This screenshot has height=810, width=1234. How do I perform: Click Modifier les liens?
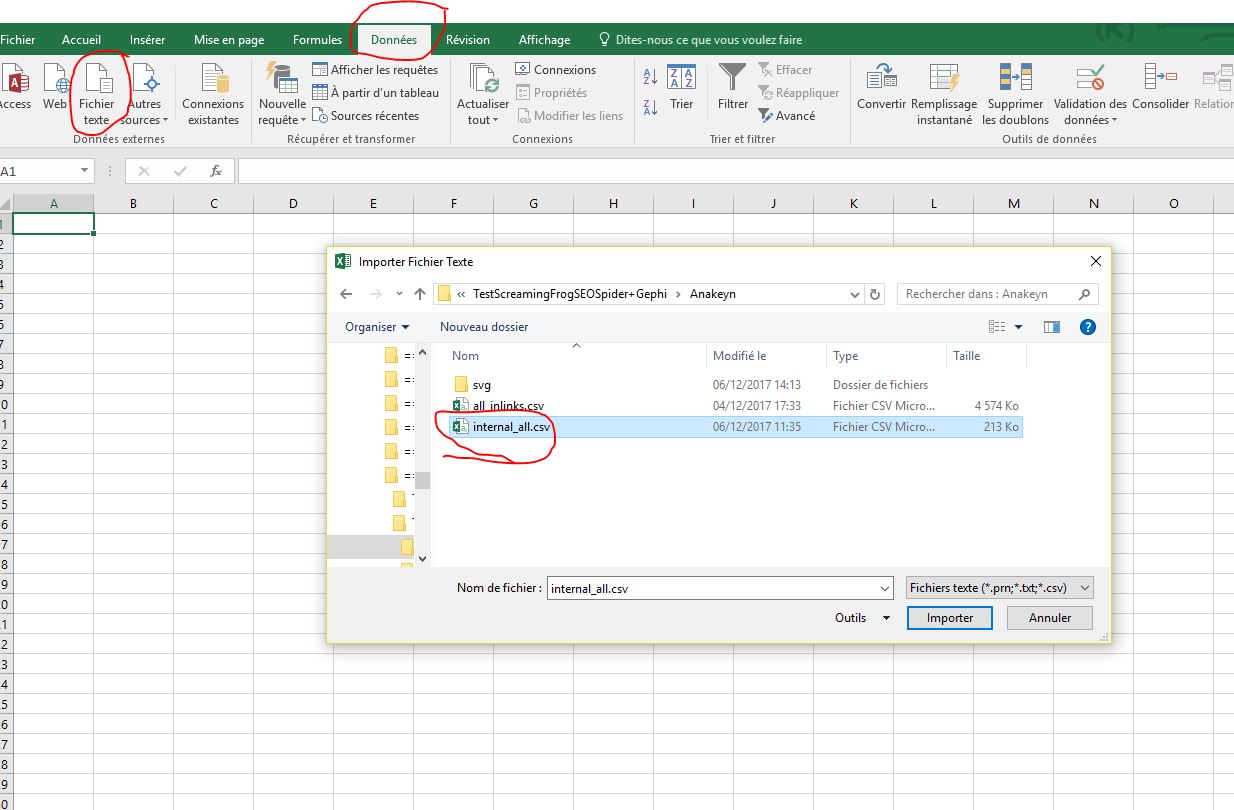point(569,116)
